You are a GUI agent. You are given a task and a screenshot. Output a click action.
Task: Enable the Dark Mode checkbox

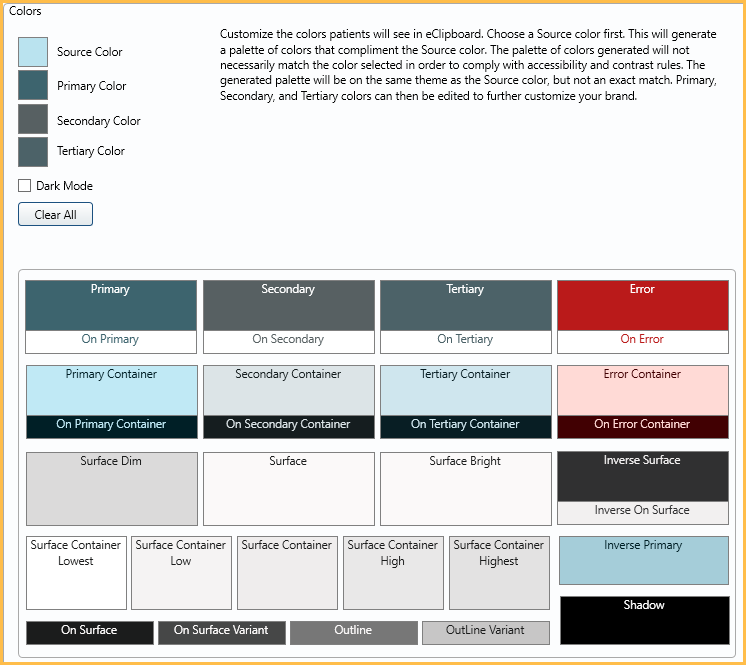[25, 186]
